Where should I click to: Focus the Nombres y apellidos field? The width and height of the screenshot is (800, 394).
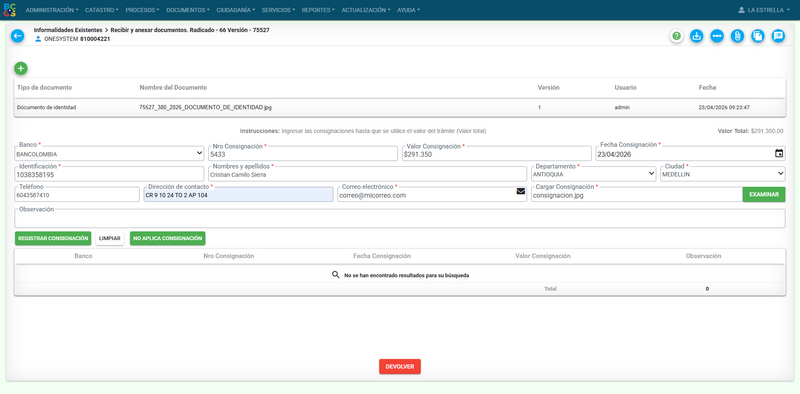pyautogui.click(x=367, y=174)
